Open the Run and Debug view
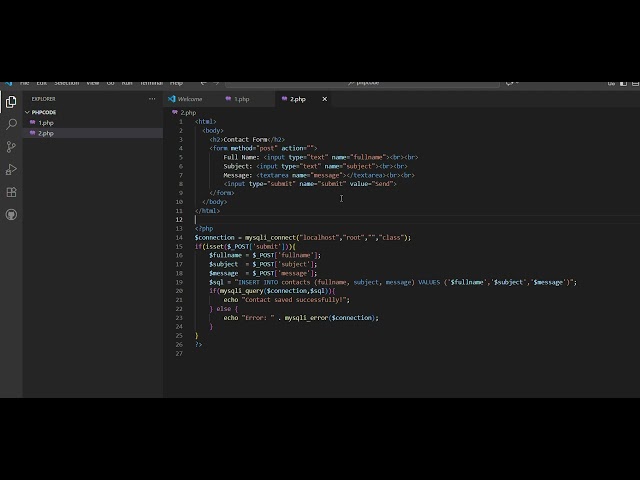The width and height of the screenshot is (640, 480). tap(11, 169)
